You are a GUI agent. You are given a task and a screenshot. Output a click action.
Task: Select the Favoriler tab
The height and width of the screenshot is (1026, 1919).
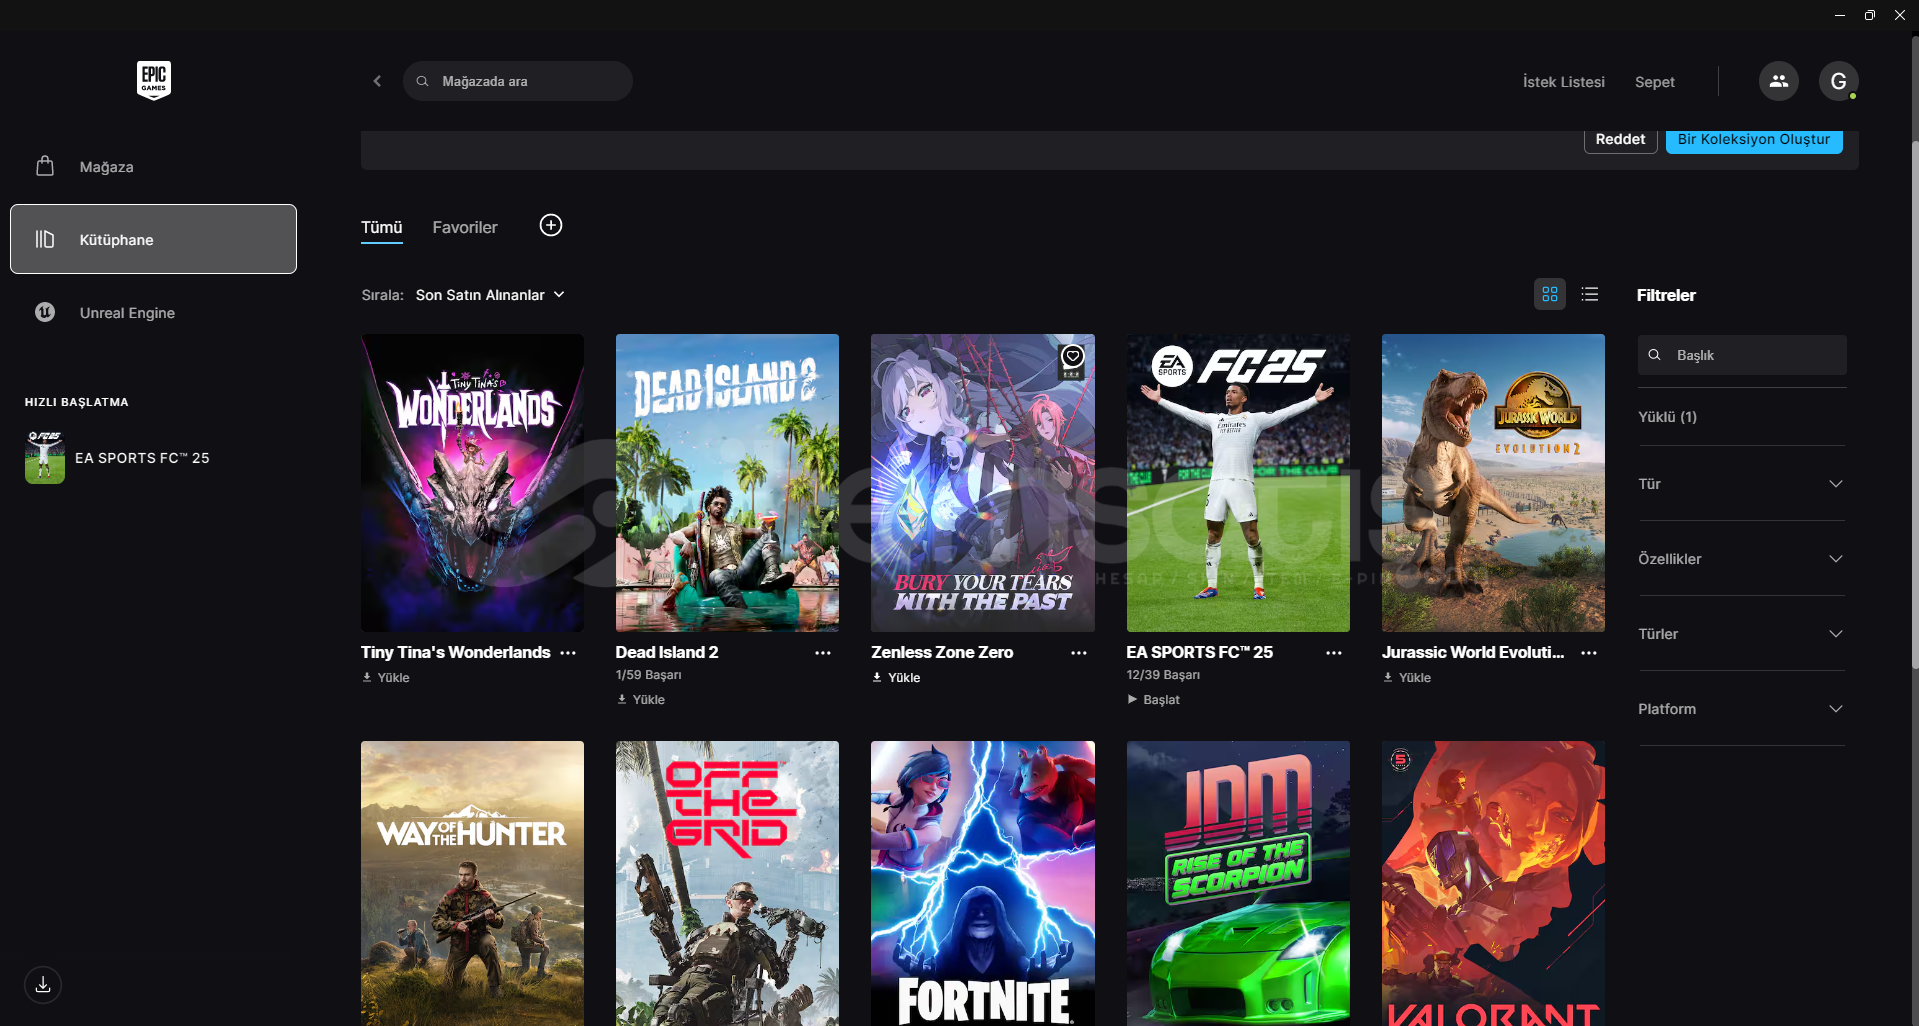465,228
